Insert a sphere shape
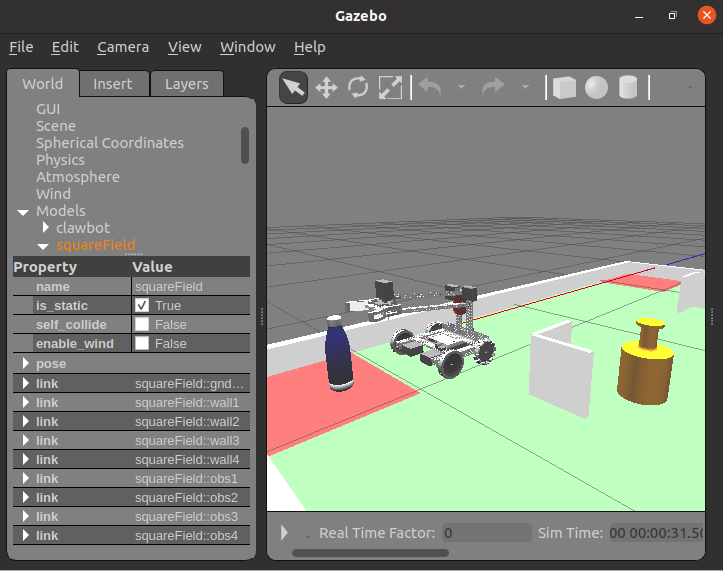This screenshot has width=723, height=571. pyautogui.click(x=597, y=88)
